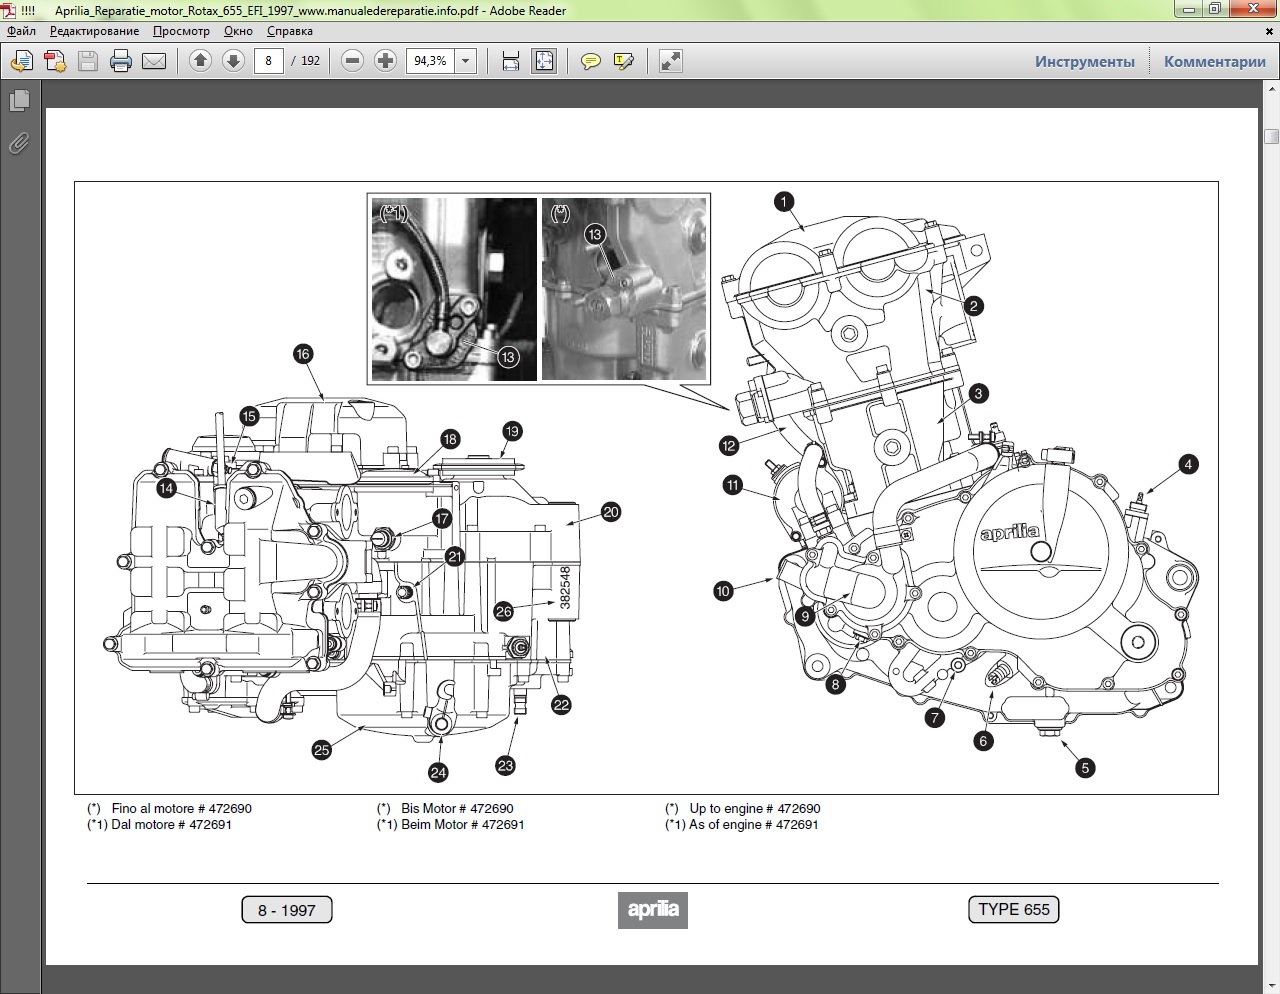Go to next page with down arrow

[x=233, y=61]
